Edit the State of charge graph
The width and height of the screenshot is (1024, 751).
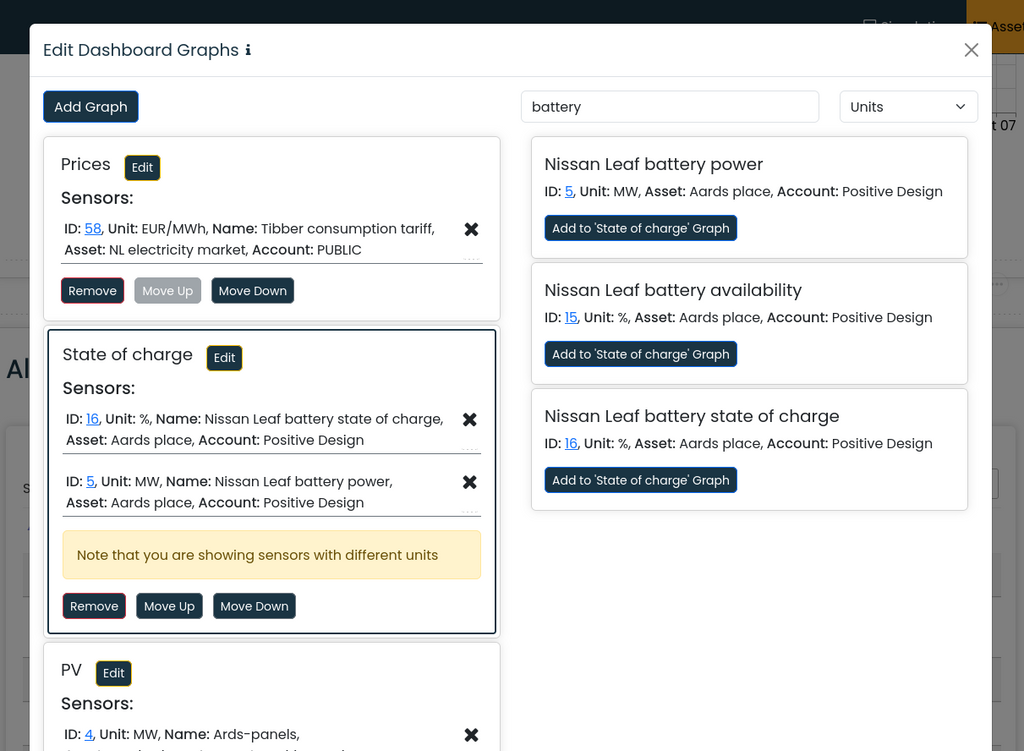click(x=224, y=357)
